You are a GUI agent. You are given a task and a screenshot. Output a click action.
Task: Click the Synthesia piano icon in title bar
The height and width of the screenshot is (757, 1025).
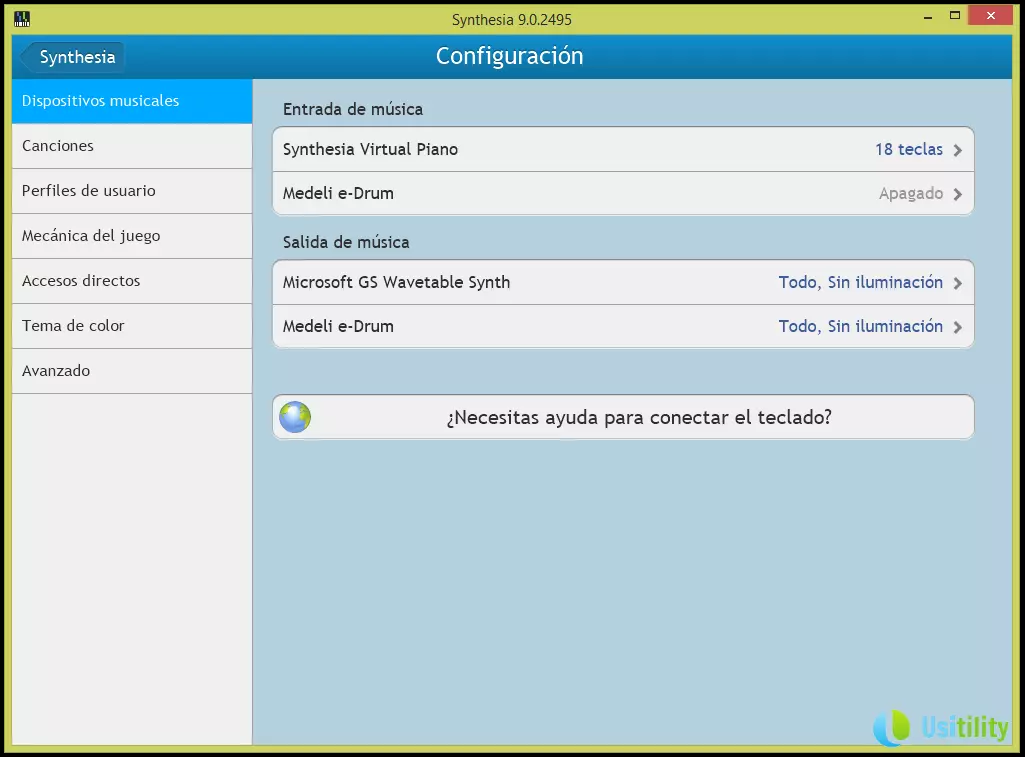pos(22,18)
